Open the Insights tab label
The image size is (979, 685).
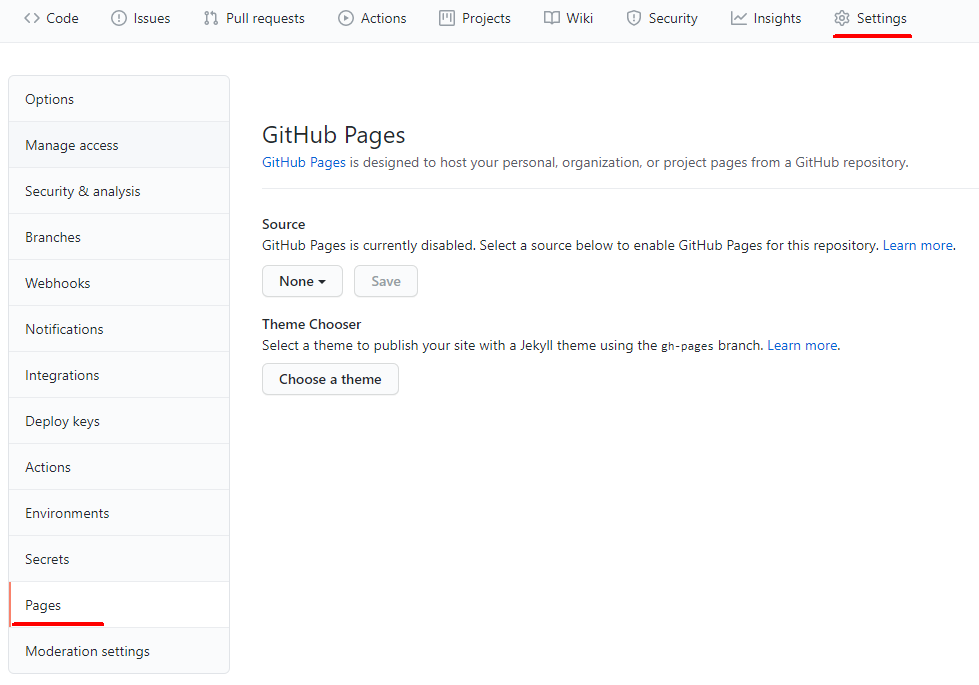pos(777,19)
